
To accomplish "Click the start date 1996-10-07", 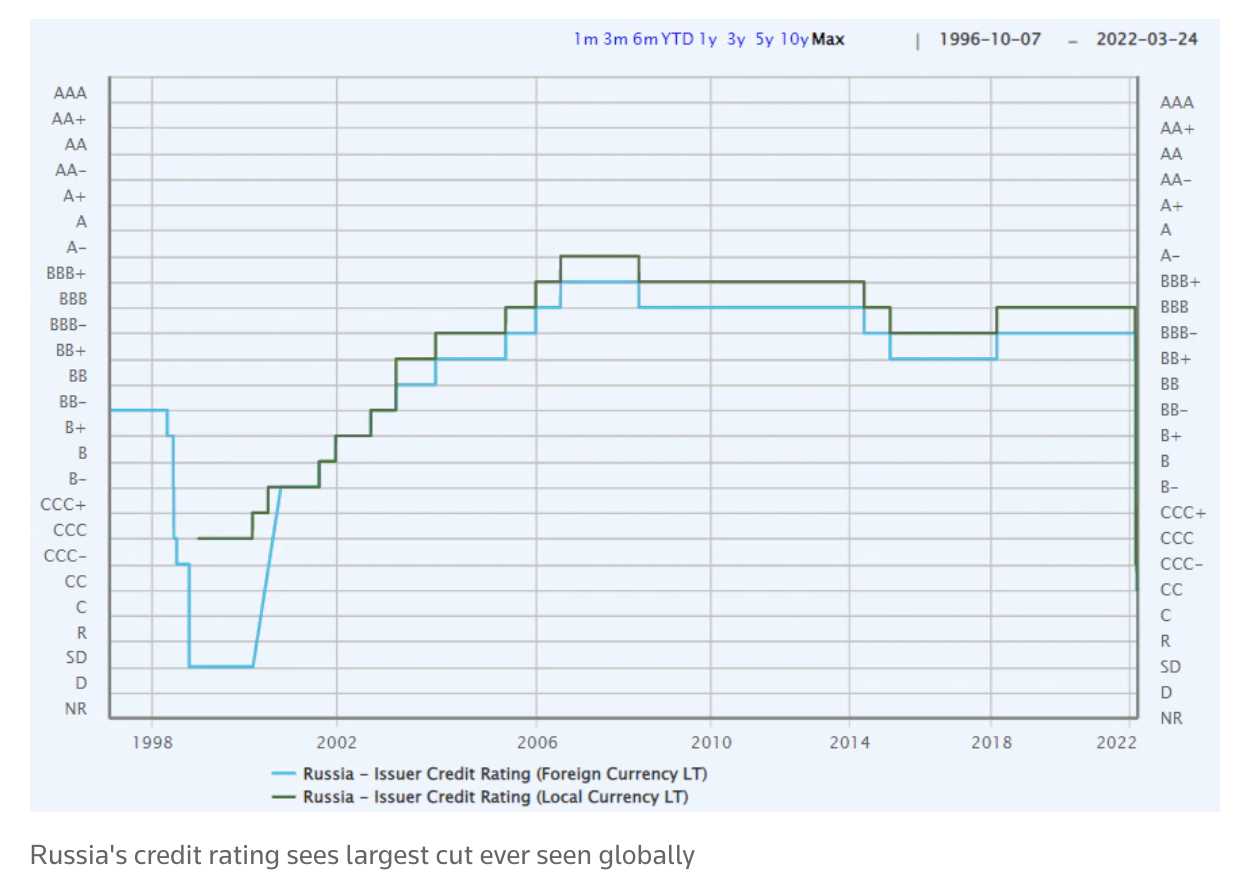I will coord(990,39).
